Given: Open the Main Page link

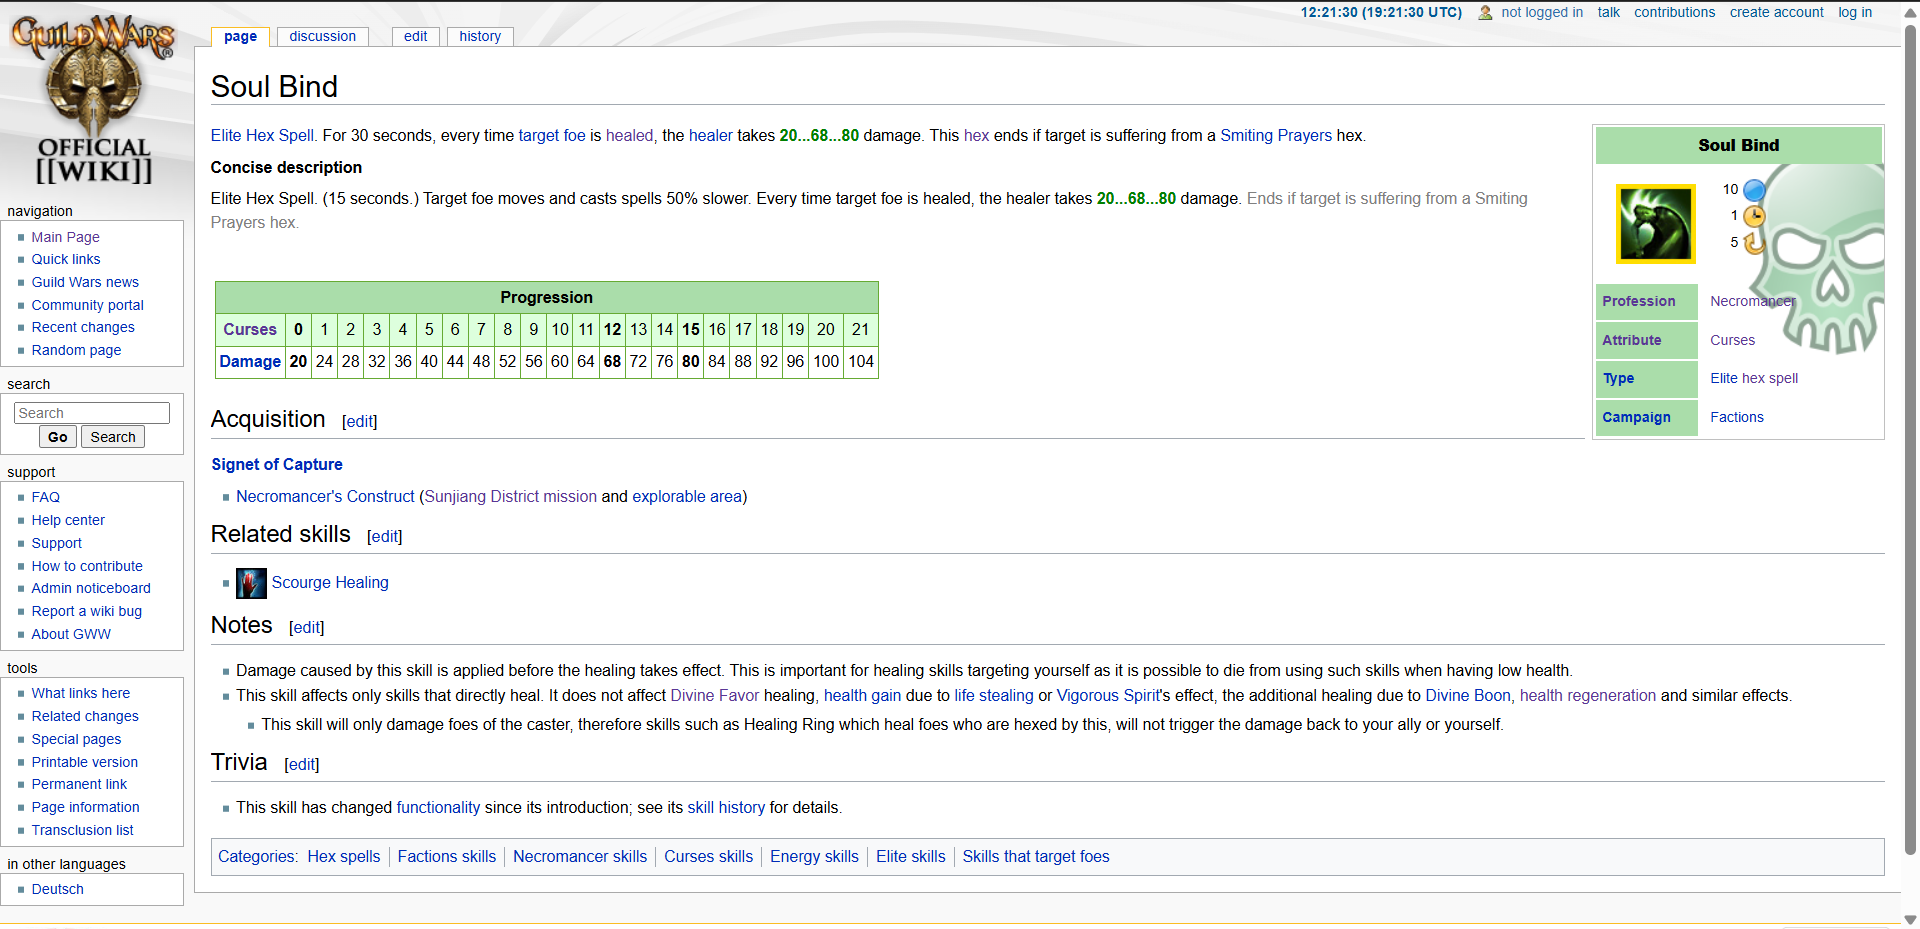Looking at the screenshot, I should [65, 237].
